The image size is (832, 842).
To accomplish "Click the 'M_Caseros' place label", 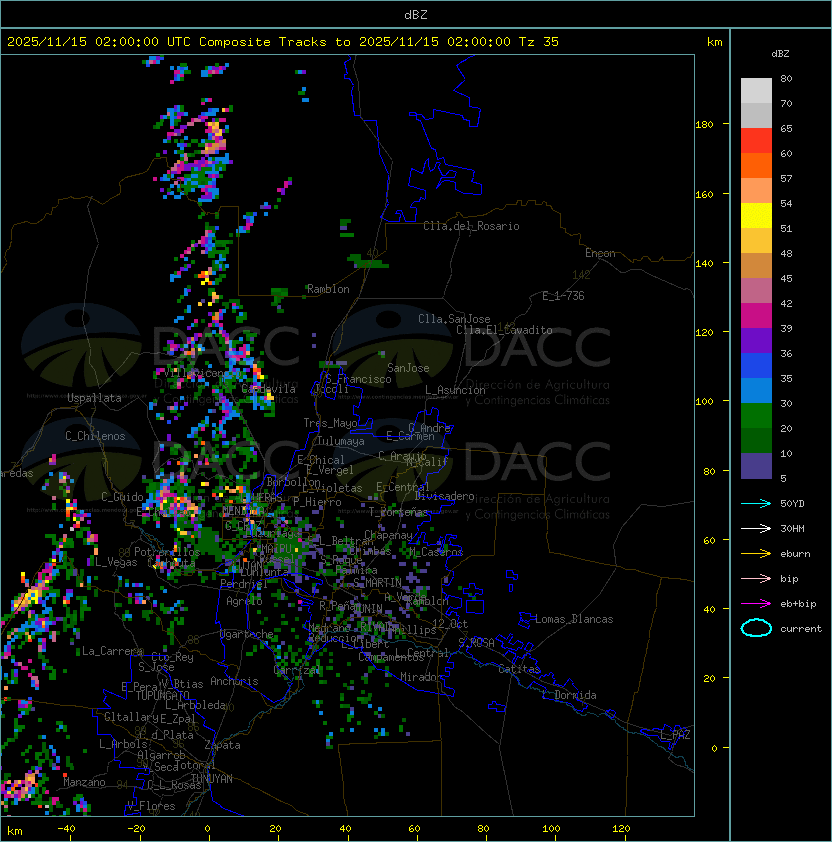I will click(436, 552).
